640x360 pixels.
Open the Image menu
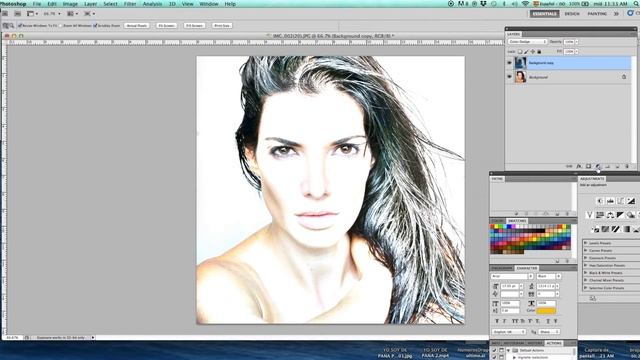(x=70, y=4)
